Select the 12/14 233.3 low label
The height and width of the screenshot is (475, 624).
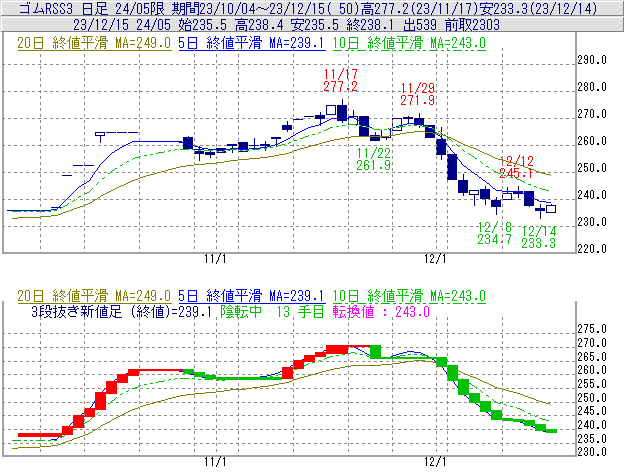[538, 237]
